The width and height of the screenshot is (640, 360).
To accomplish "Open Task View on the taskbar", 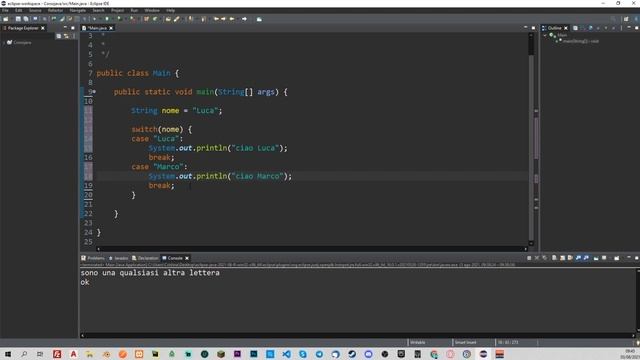I will [x=40, y=354].
